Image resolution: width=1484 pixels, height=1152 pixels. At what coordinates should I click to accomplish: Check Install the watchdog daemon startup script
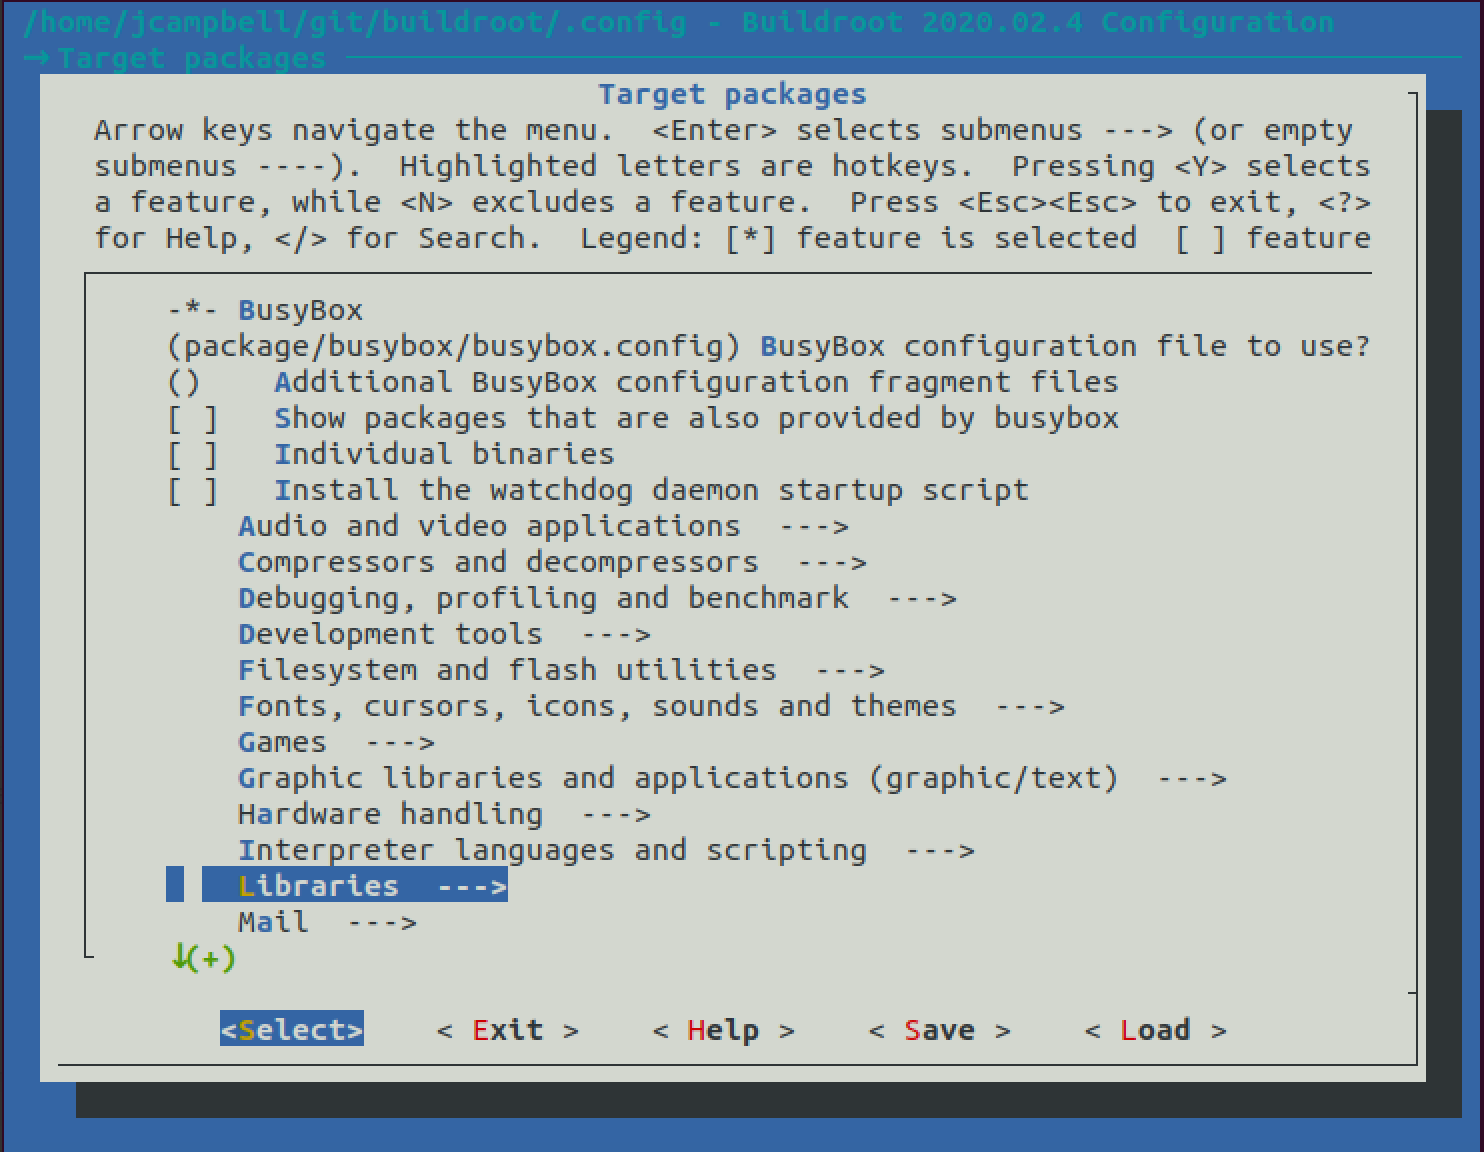pyautogui.click(x=192, y=490)
